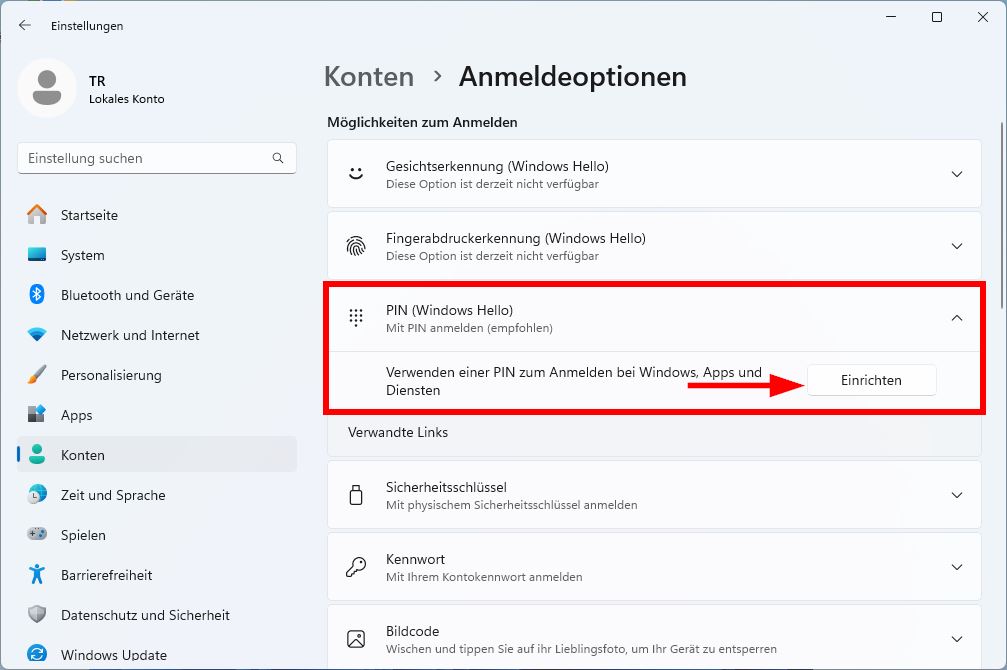Expand the Gesichtserkennung section
Screen dimensions: 1007x670
click(x=957, y=172)
